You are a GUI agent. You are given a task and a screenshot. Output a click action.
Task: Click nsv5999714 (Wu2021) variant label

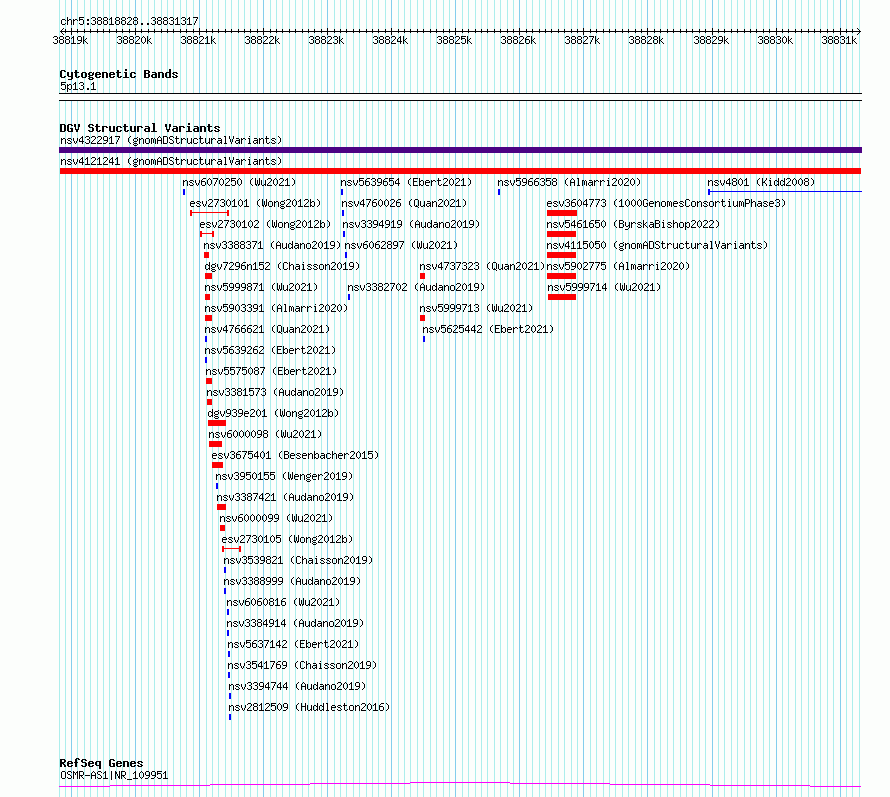[604, 287]
